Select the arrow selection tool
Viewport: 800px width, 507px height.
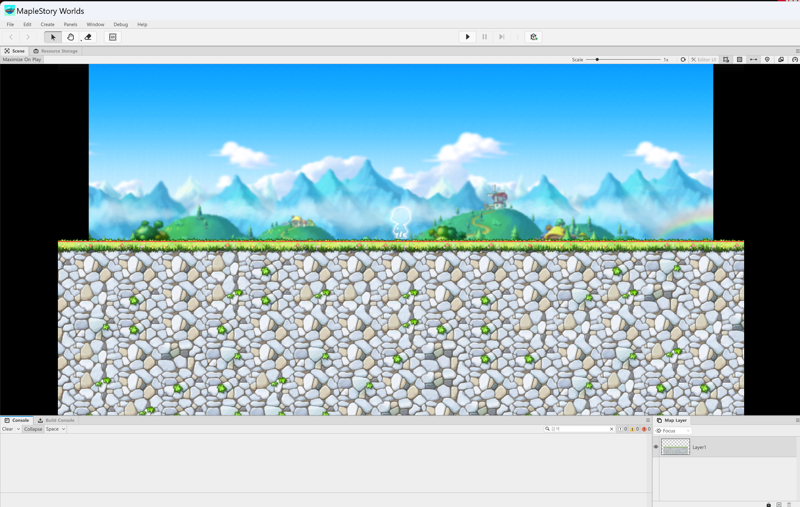(x=53, y=37)
